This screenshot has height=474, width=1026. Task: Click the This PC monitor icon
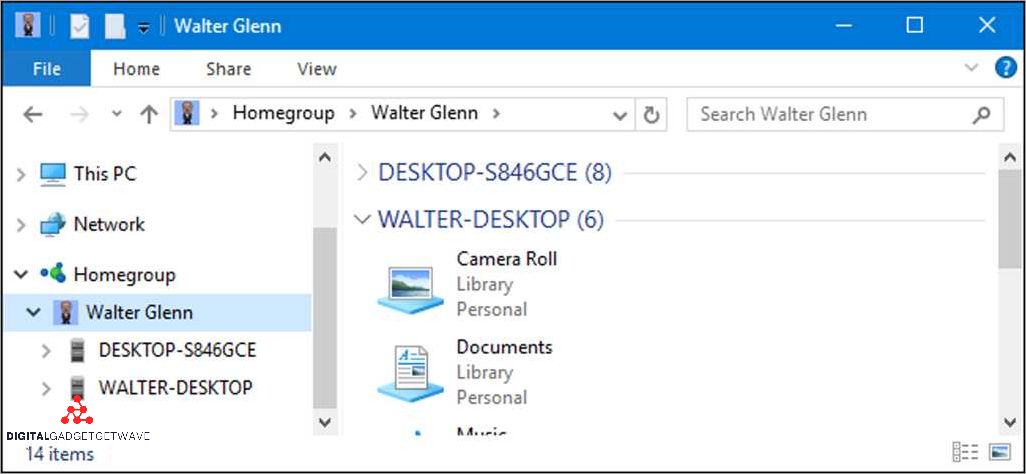(x=53, y=173)
